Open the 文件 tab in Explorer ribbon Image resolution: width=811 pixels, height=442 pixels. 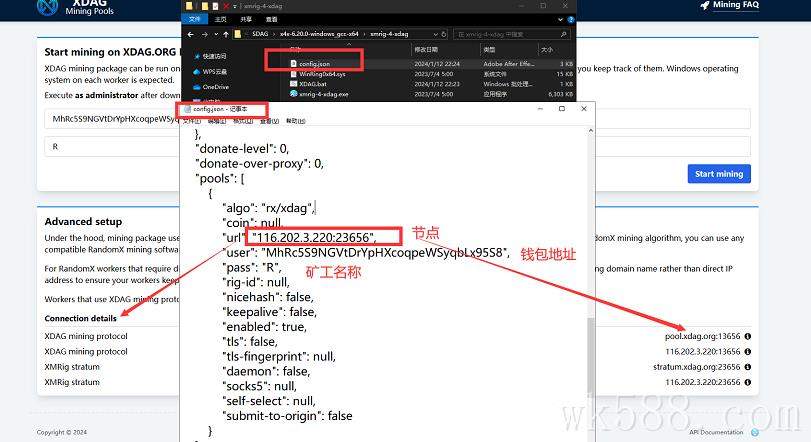(x=194, y=19)
